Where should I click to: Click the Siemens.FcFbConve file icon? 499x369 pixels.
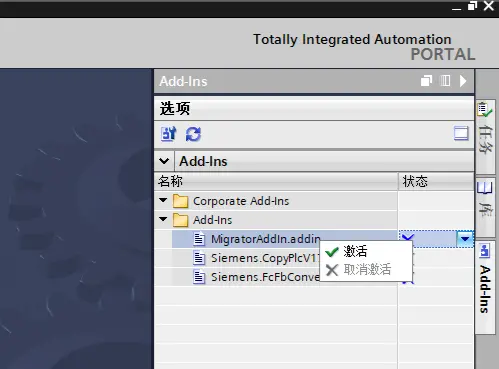tap(199, 277)
